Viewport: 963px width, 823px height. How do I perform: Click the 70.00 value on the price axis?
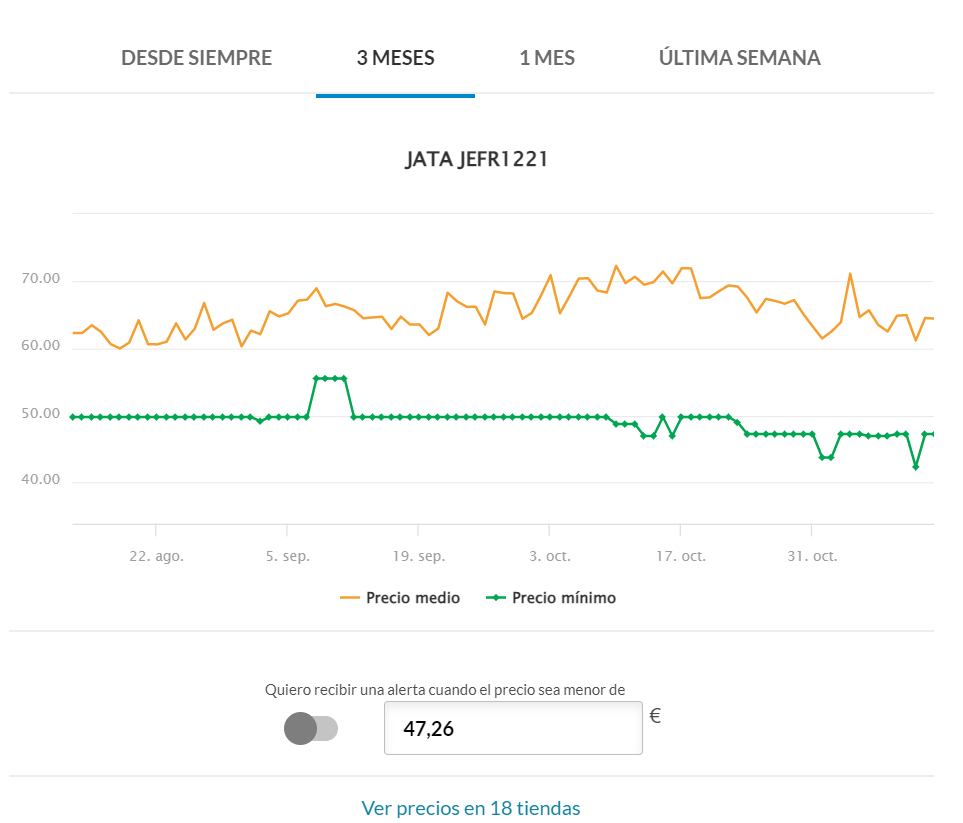pos(40,280)
